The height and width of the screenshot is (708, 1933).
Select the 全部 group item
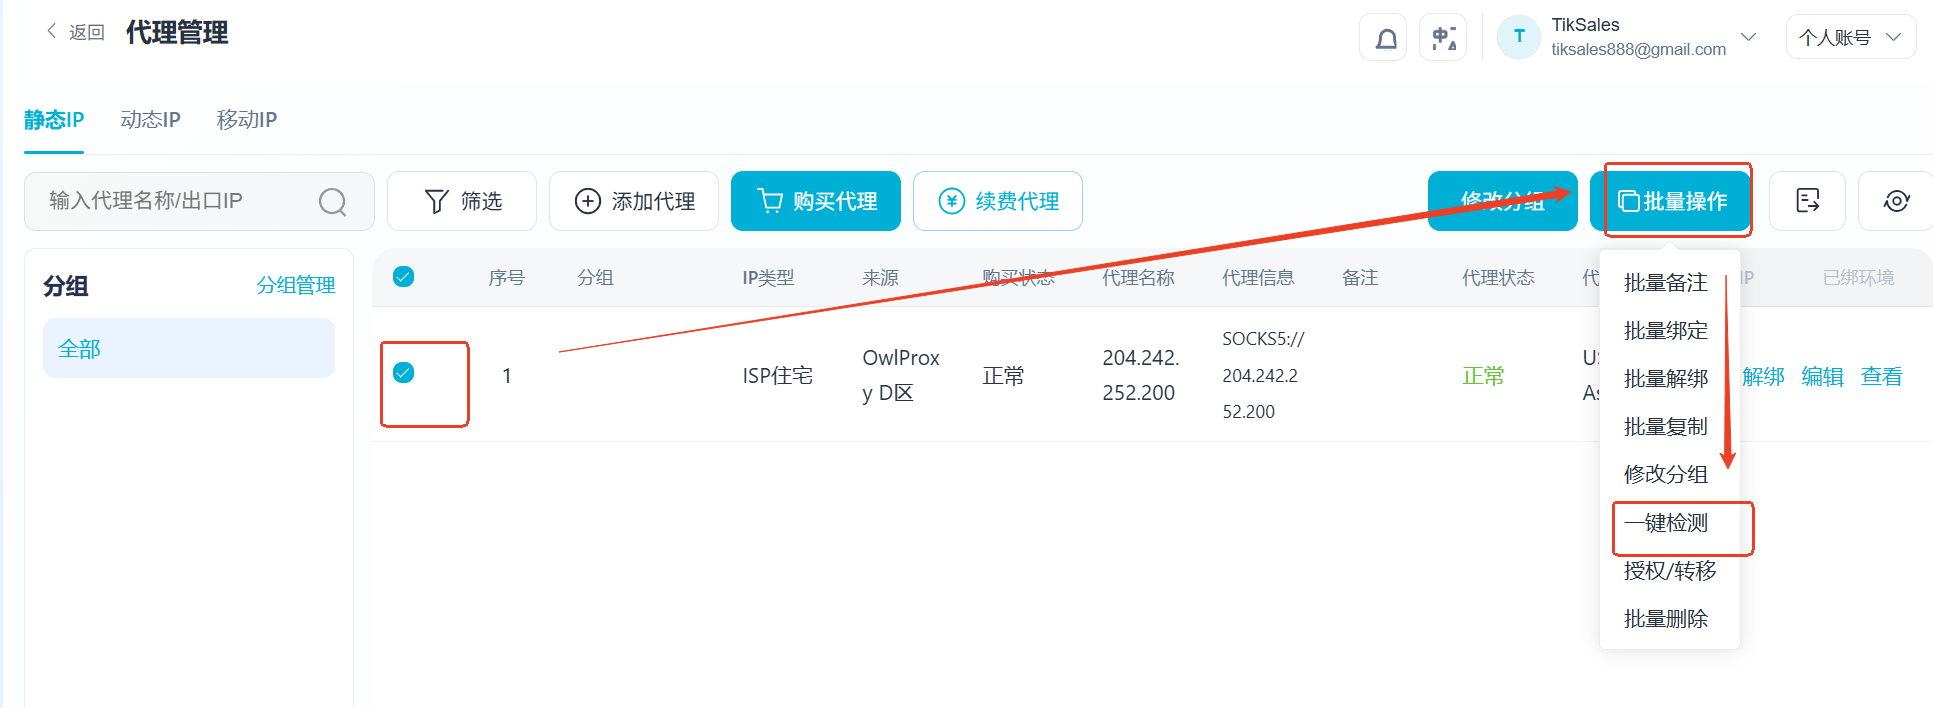pos(189,348)
